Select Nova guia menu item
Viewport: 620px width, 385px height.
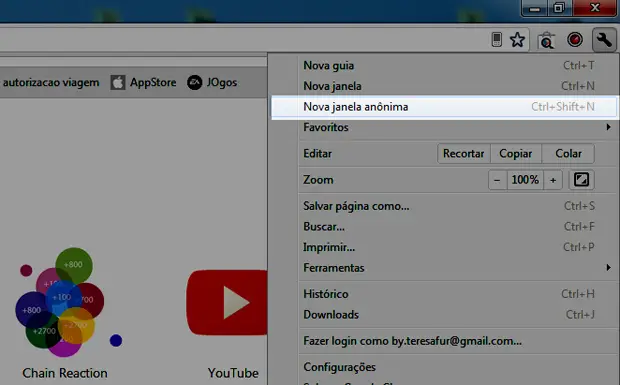coord(444,65)
